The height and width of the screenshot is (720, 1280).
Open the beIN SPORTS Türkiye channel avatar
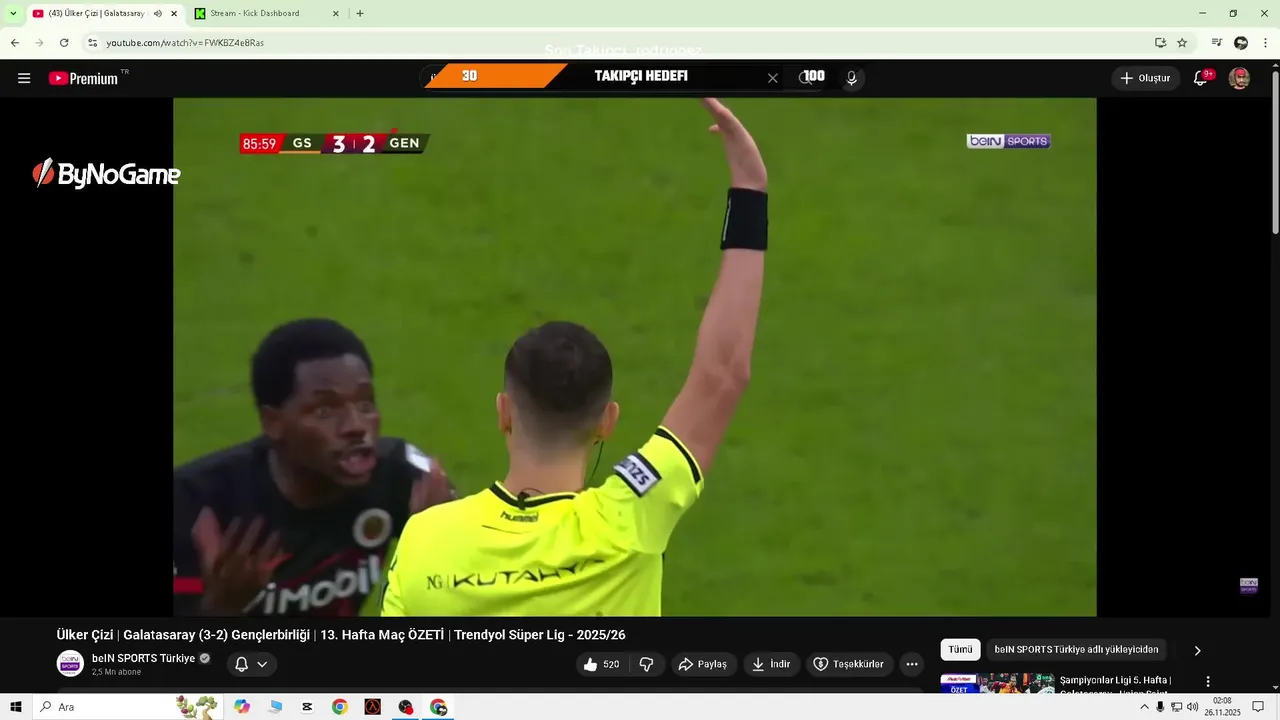click(x=70, y=663)
